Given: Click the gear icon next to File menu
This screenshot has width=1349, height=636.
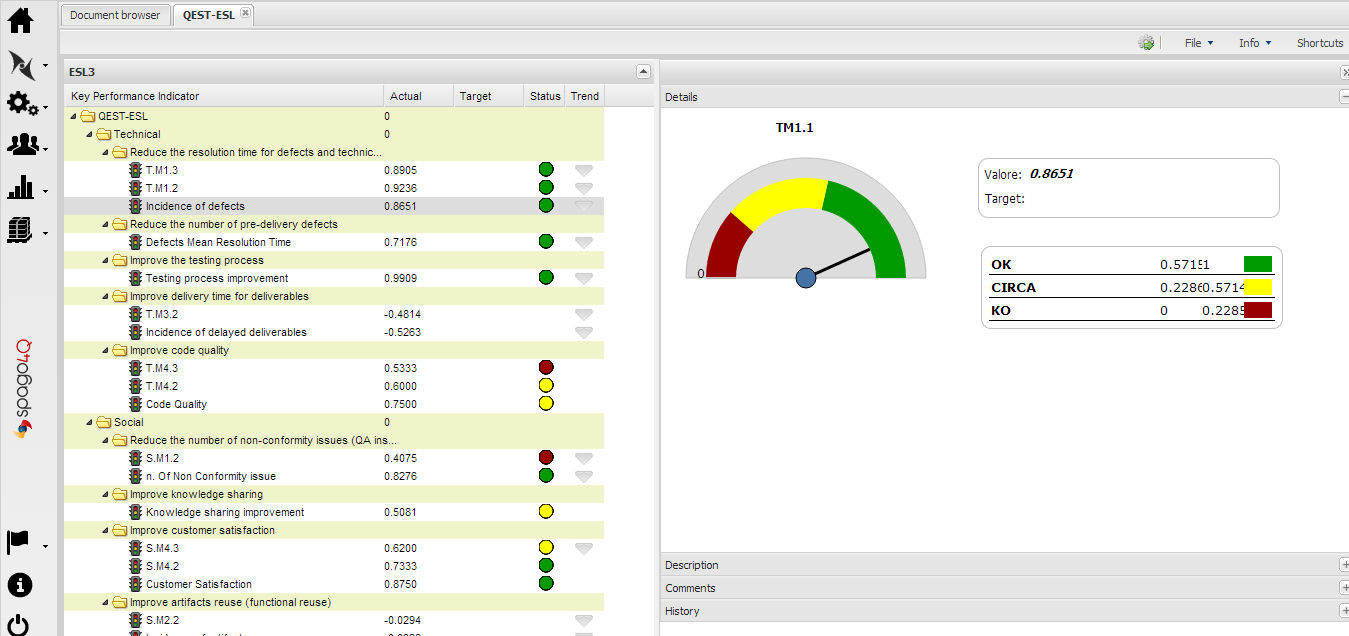Looking at the screenshot, I should (1146, 43).
